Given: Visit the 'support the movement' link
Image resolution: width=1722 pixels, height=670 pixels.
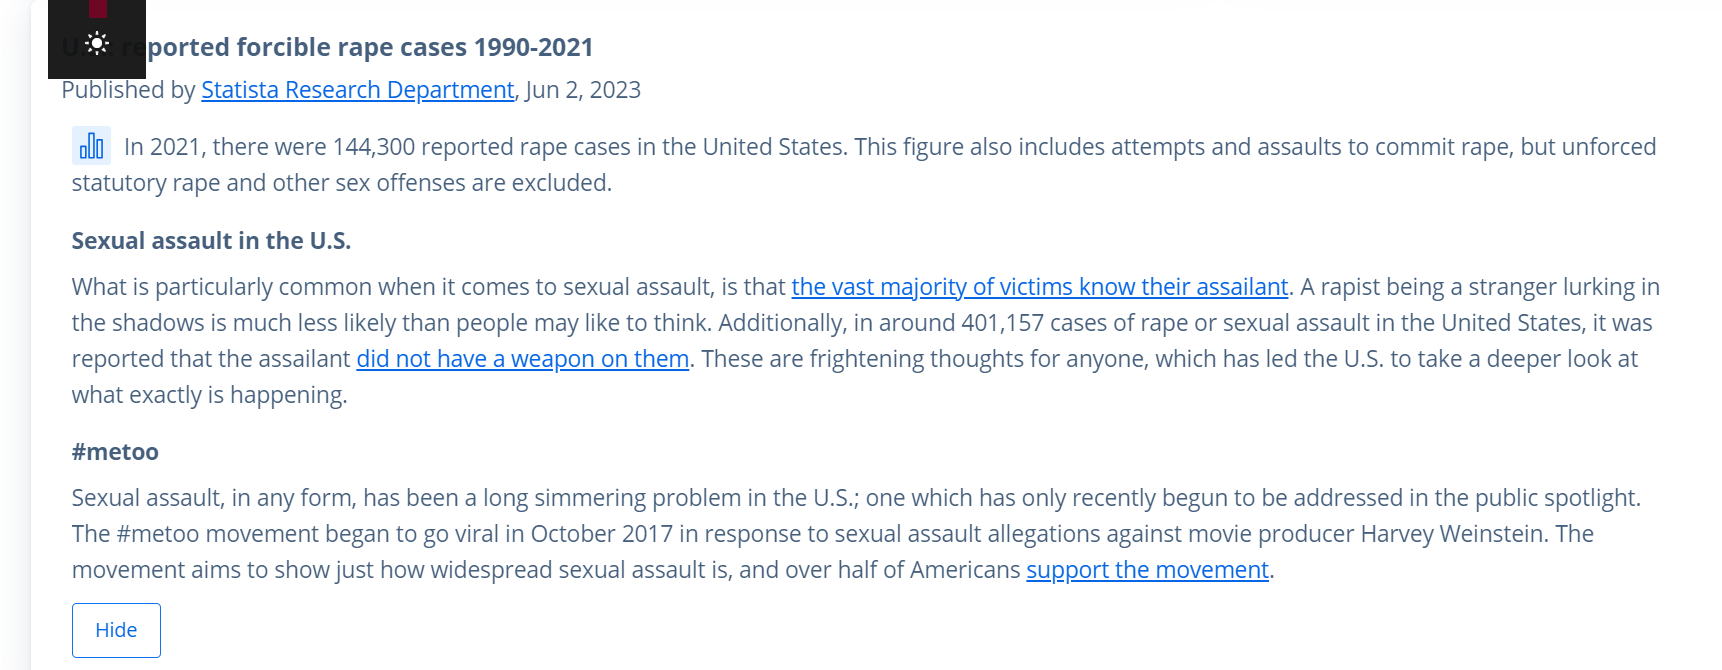Looking at the screenshot, I should point(1147,570).
